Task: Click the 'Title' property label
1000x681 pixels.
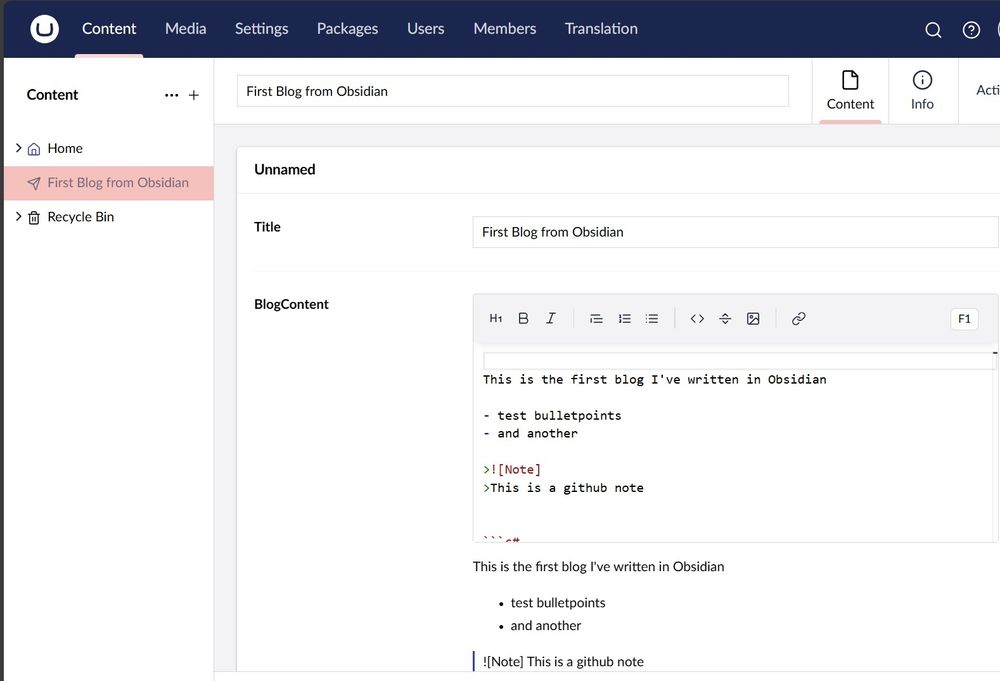Action: (x=267, y=227)
